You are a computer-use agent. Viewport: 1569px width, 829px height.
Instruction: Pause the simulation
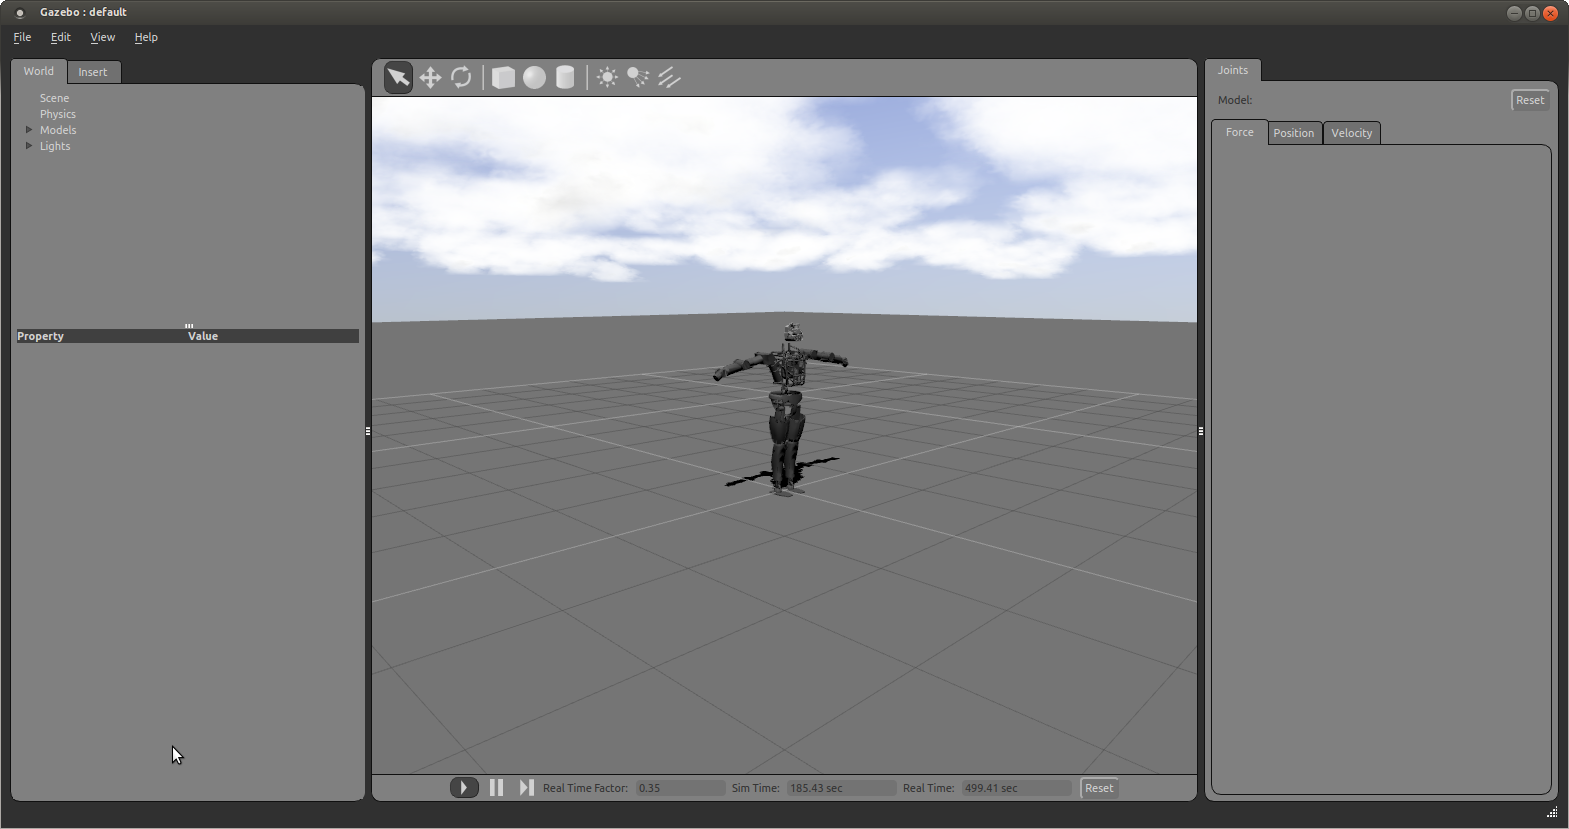coord(496,788)
